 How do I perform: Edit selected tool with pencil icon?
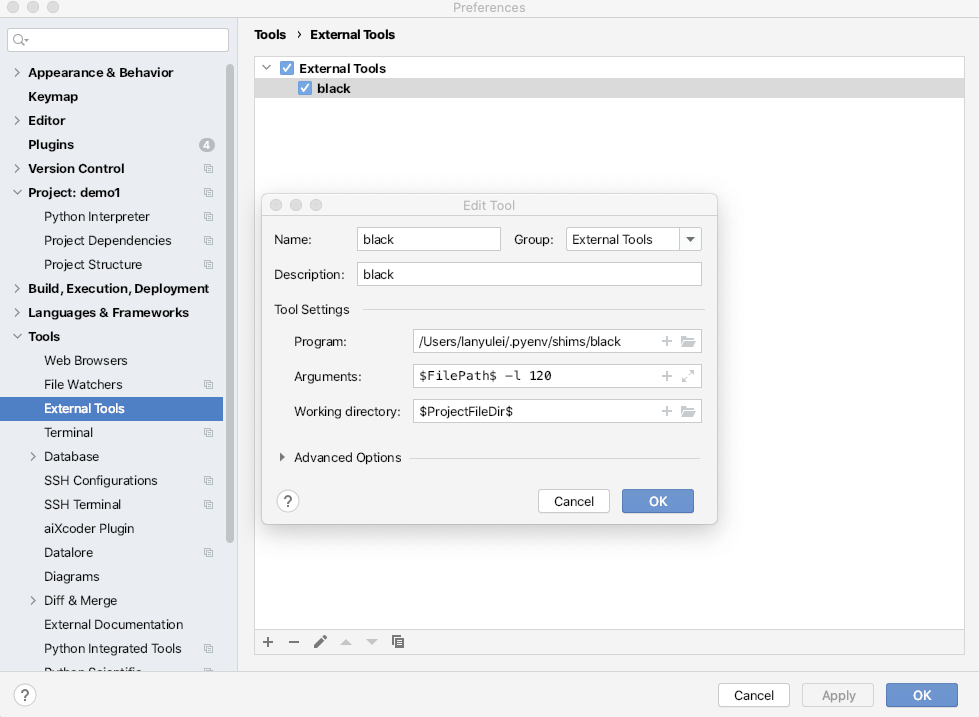320,642
